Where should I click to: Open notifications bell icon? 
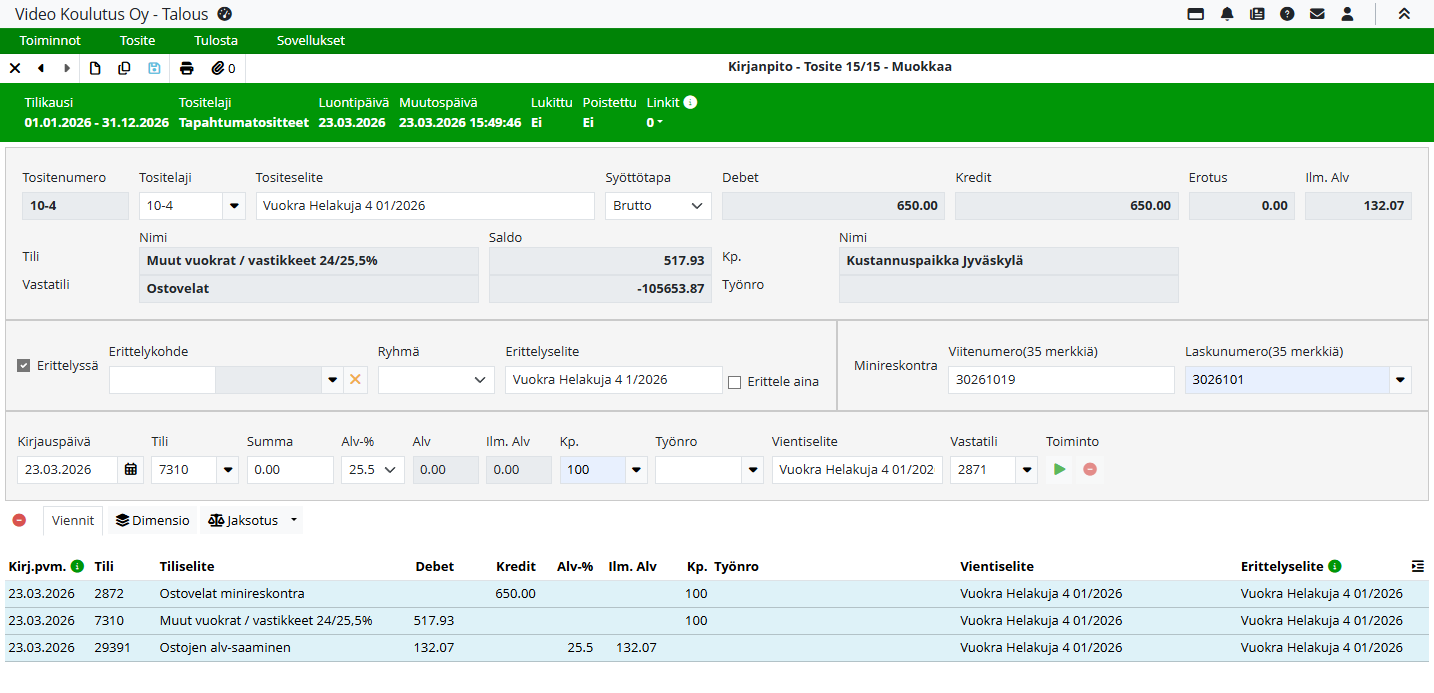click(1227, 14)
